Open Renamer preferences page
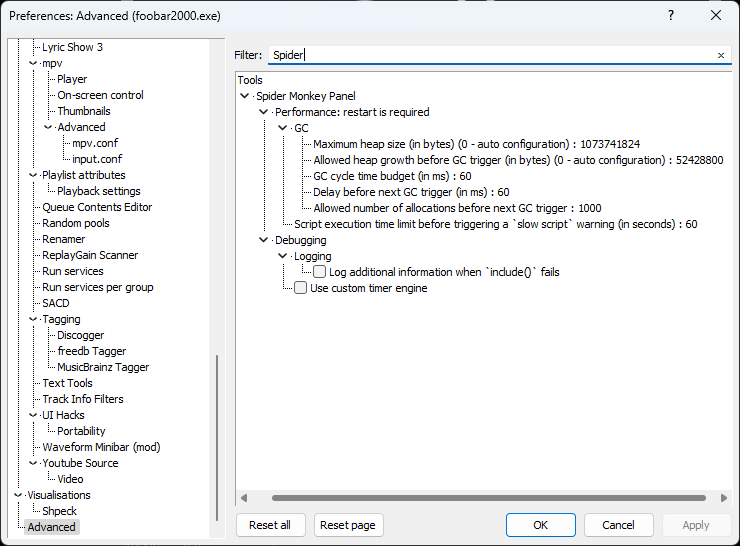Viewport: 740px width, 546px height. click(x=64, y=239)
